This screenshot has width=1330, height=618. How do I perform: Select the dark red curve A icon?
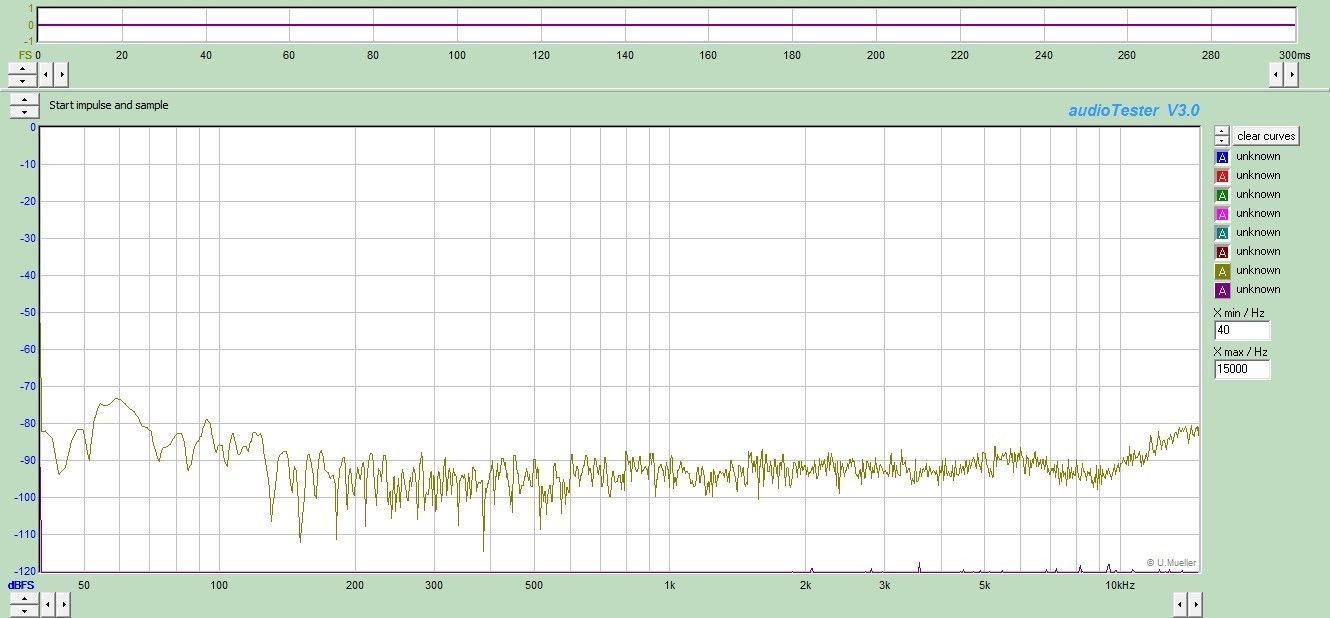(1222, 252)
